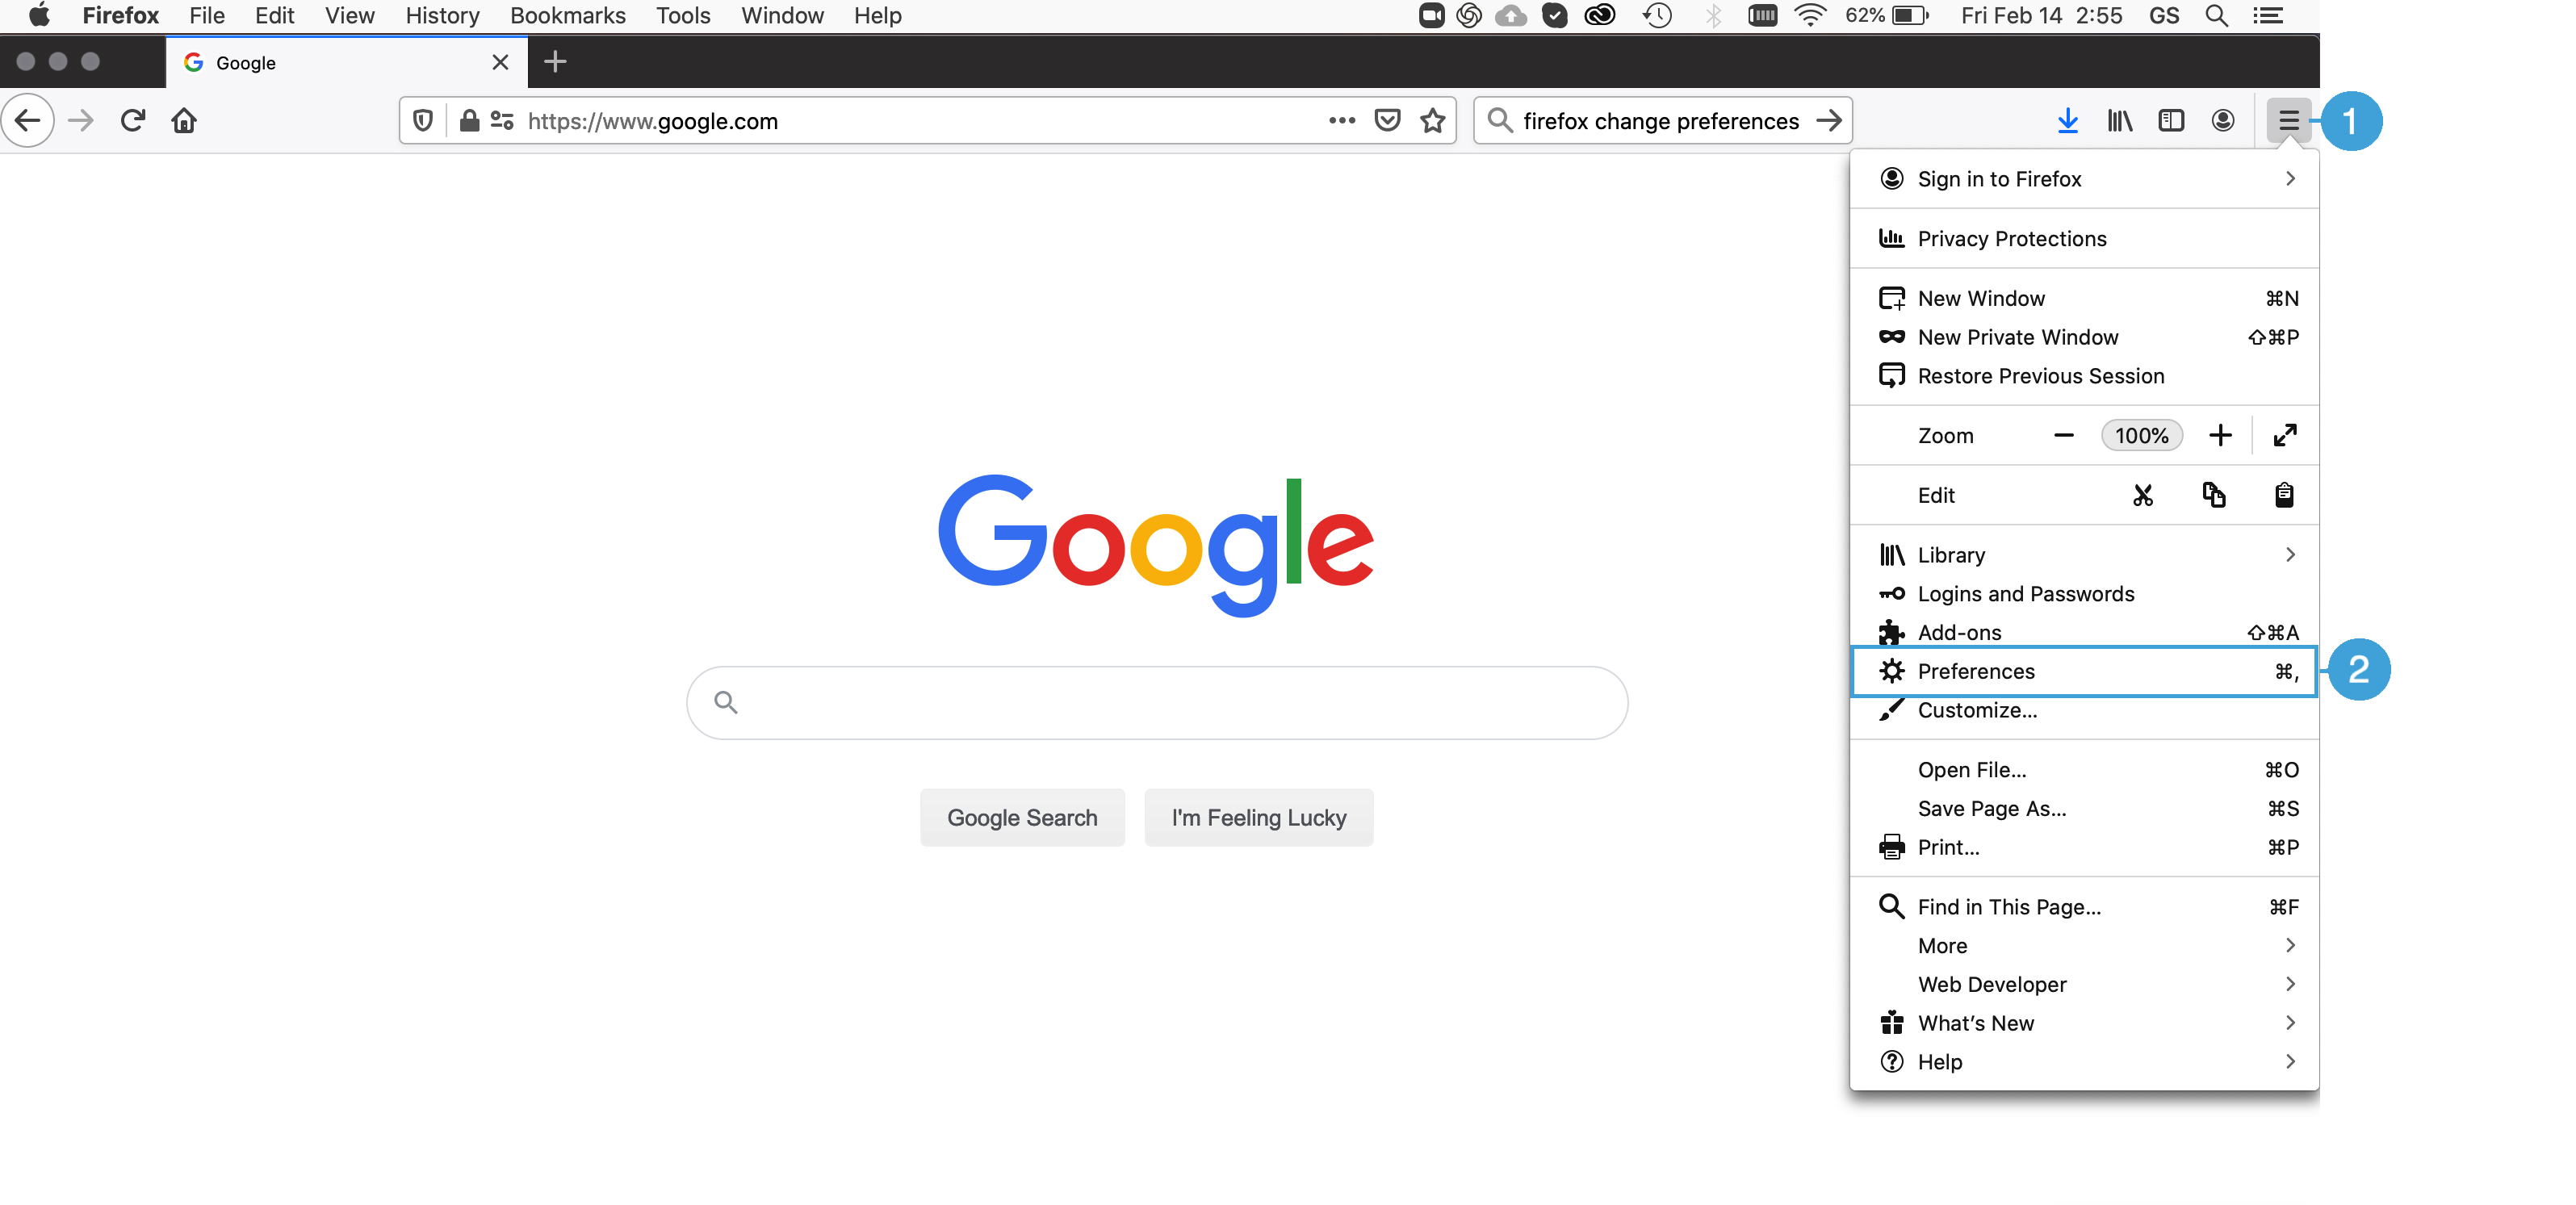Select Customize... menu item
Image resolution: width=2576 pixels, height=1205 pixels.
pos(2085,711)
